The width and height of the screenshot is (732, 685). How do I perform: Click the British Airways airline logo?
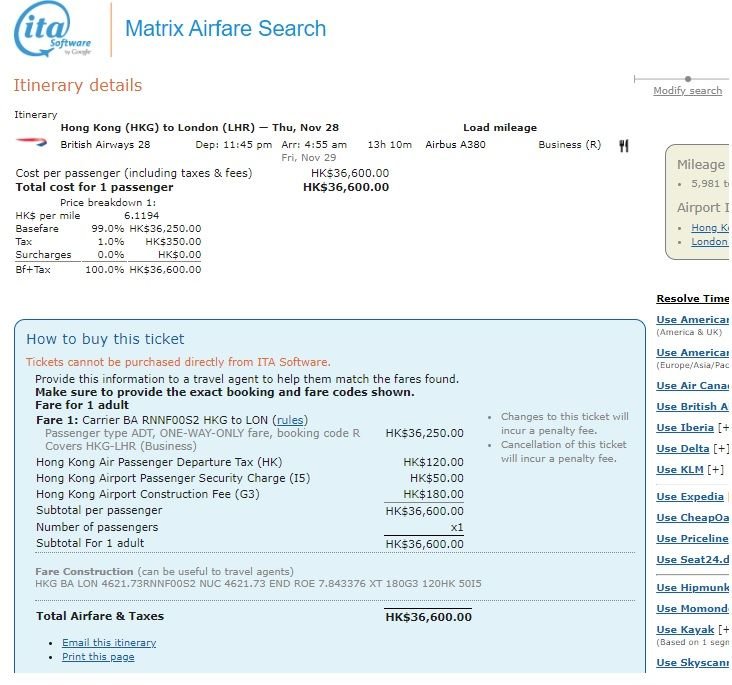(x=26, y=143)
